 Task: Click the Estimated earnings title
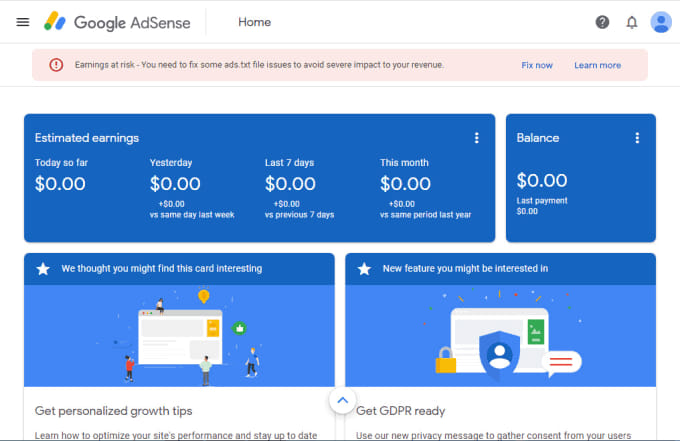pyautogui.click(x=87, y=138)
